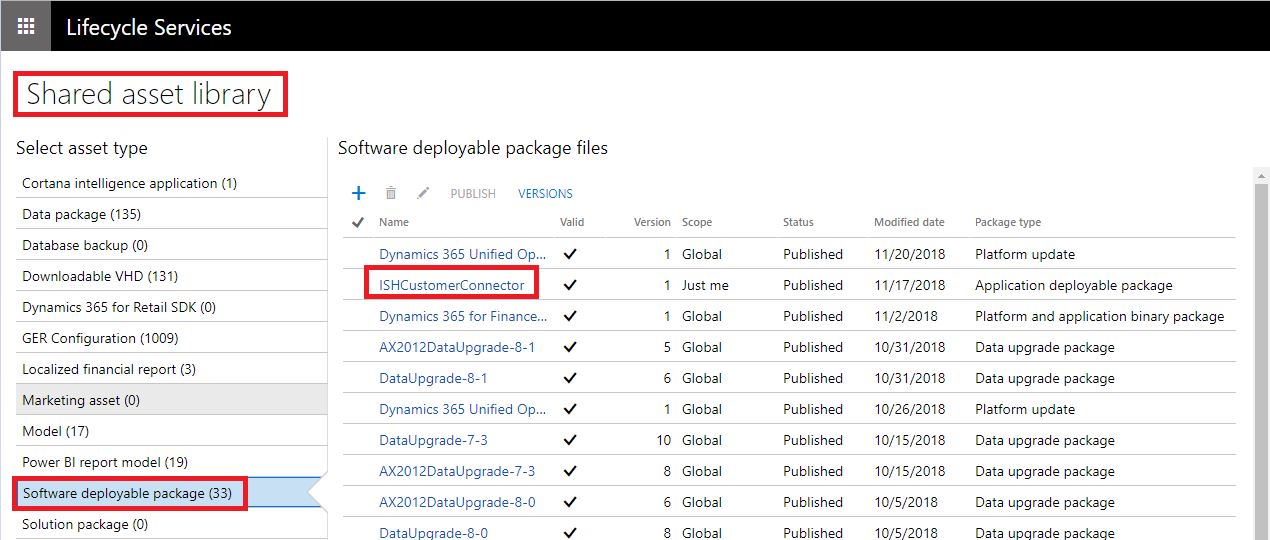Click the valid checkmark in AX2012DataUpgrade-8-1 row
The image size is (1270, 540).
570,347
